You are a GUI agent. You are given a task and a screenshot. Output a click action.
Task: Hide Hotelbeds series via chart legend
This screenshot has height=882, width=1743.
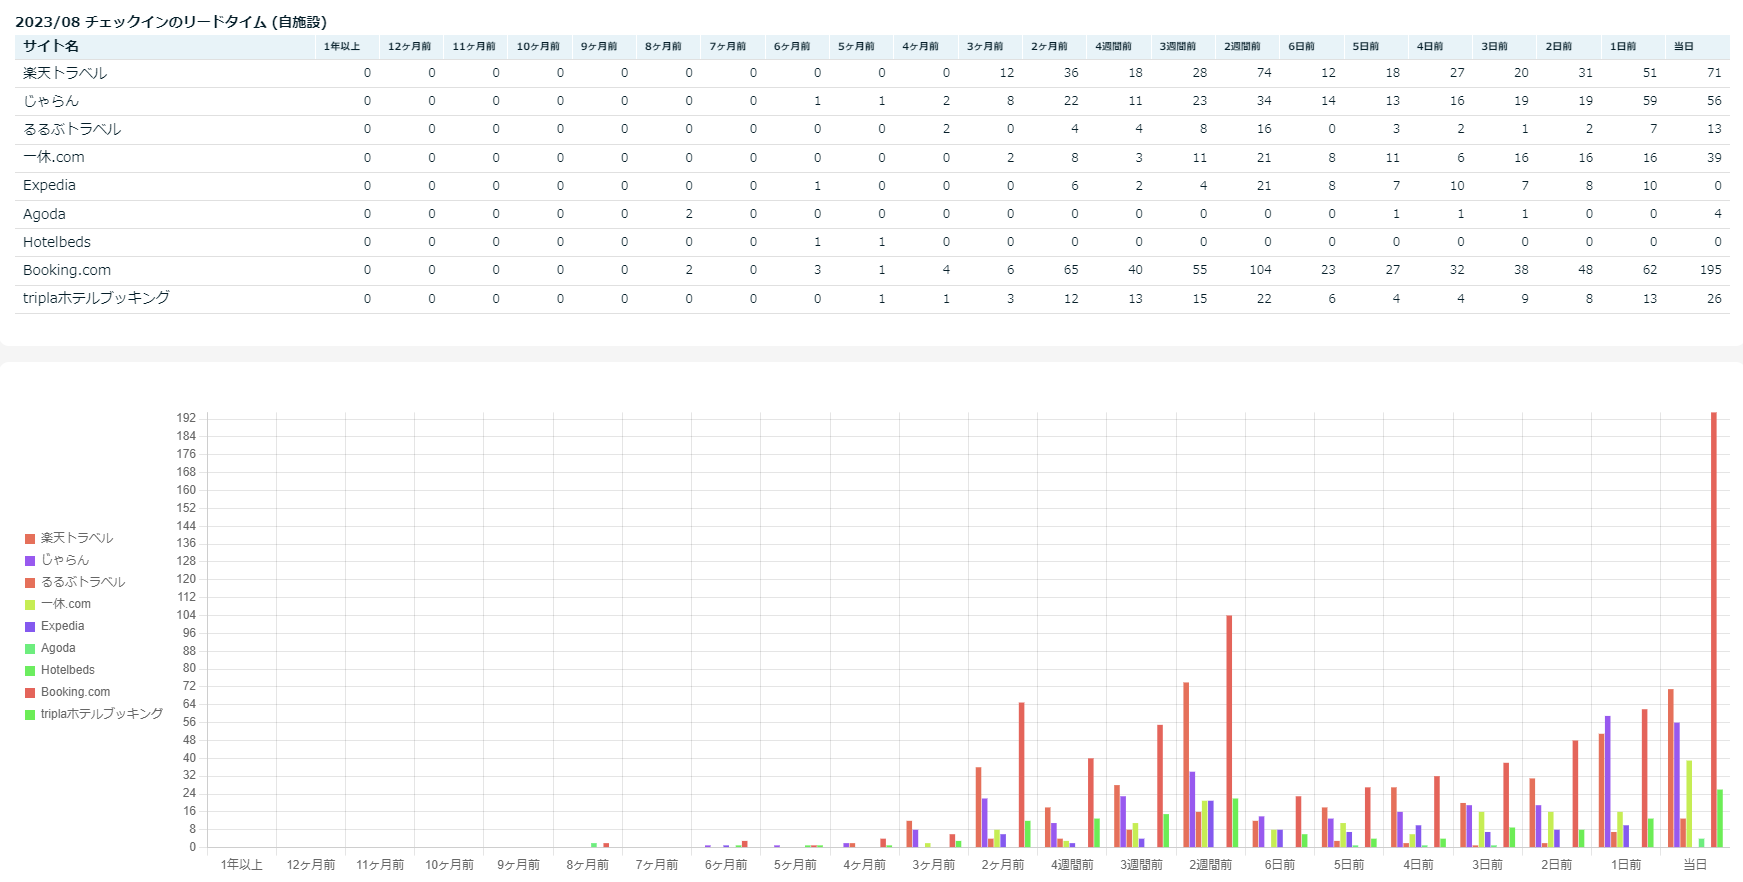67,670
